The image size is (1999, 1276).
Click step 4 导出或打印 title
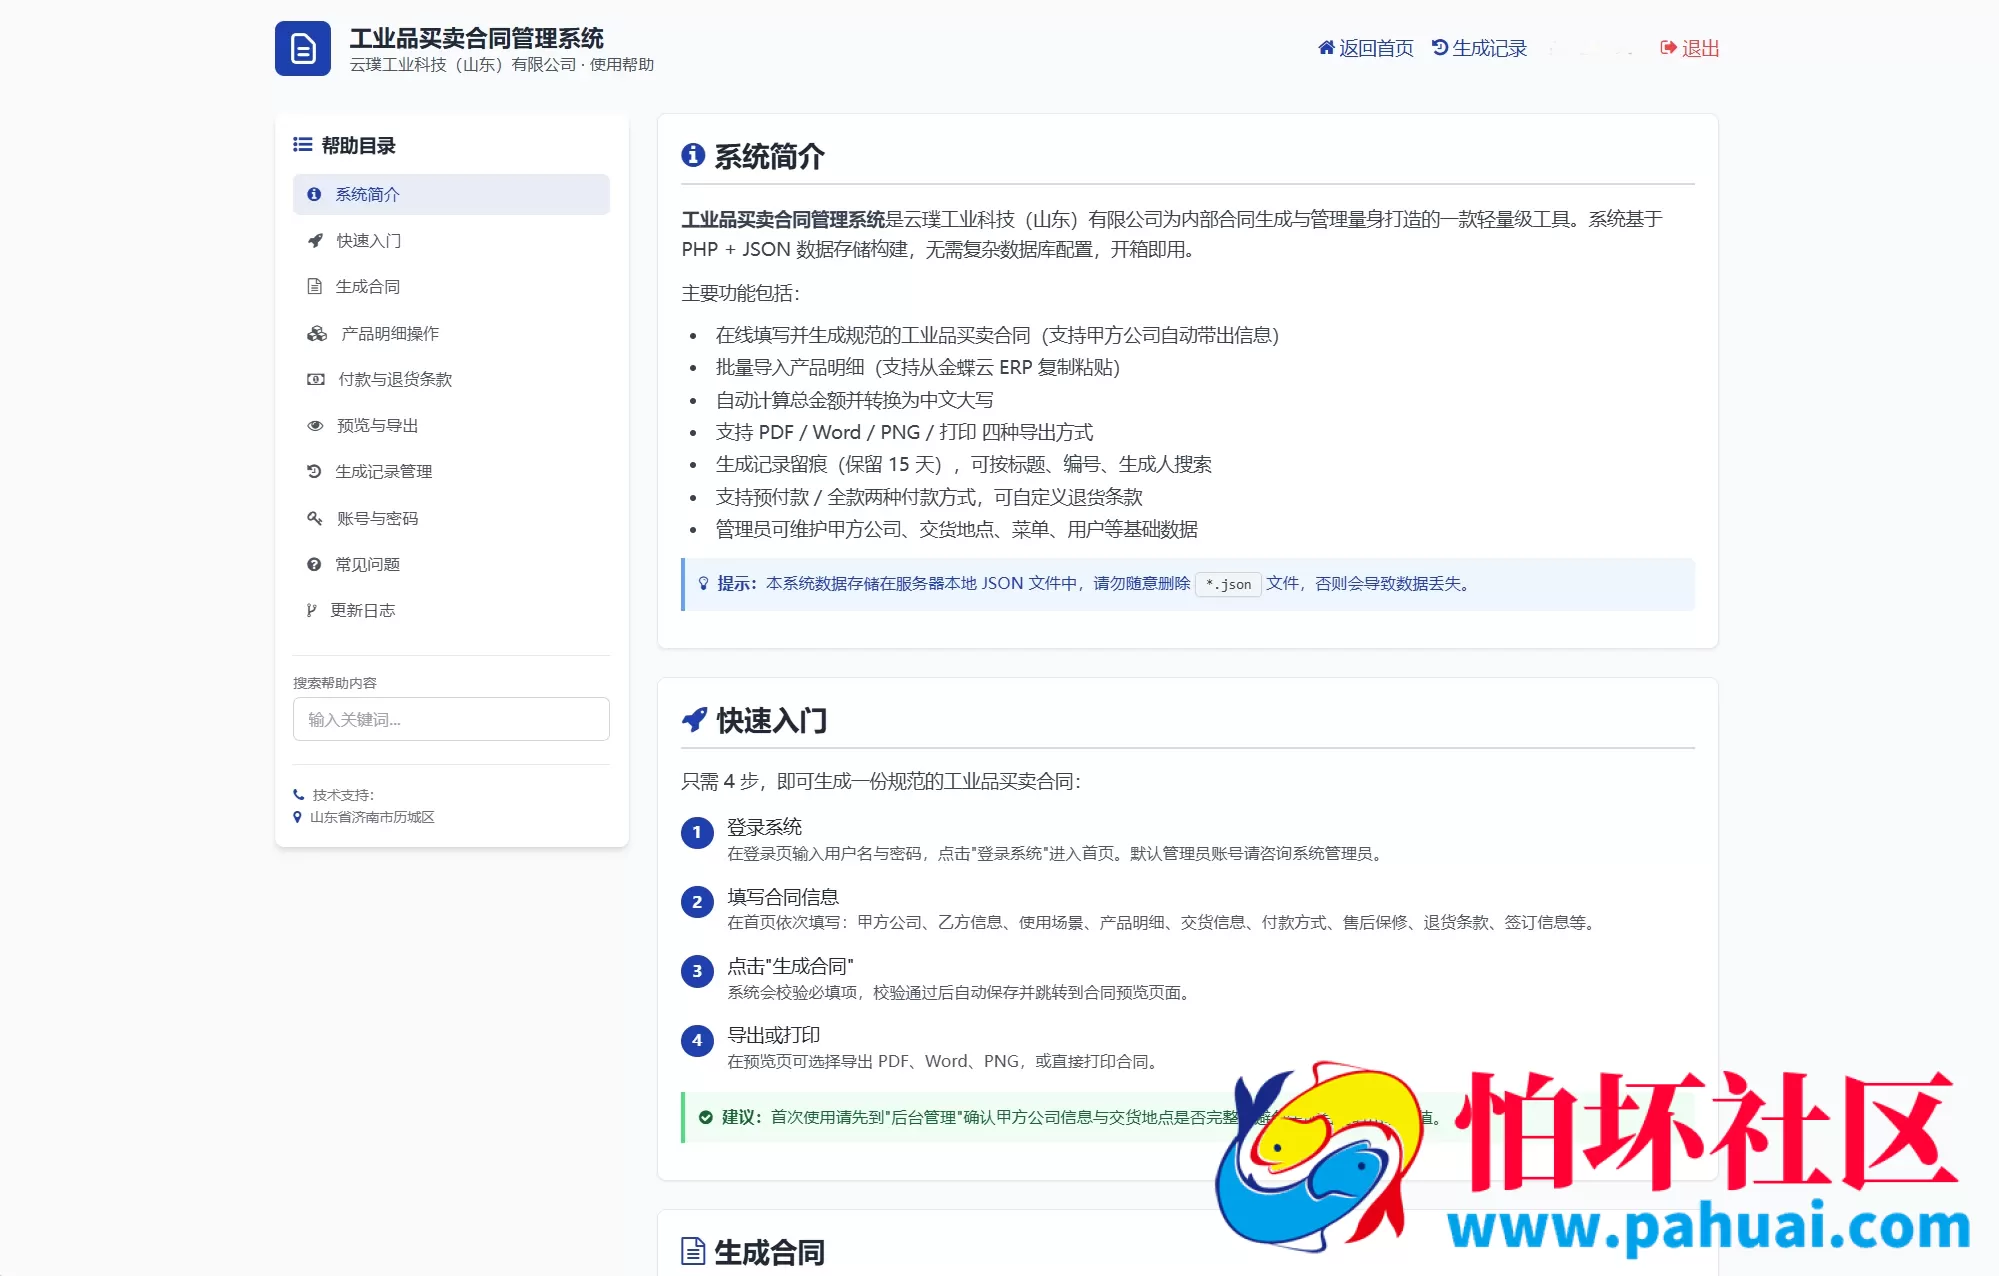tap(774, 1035)
